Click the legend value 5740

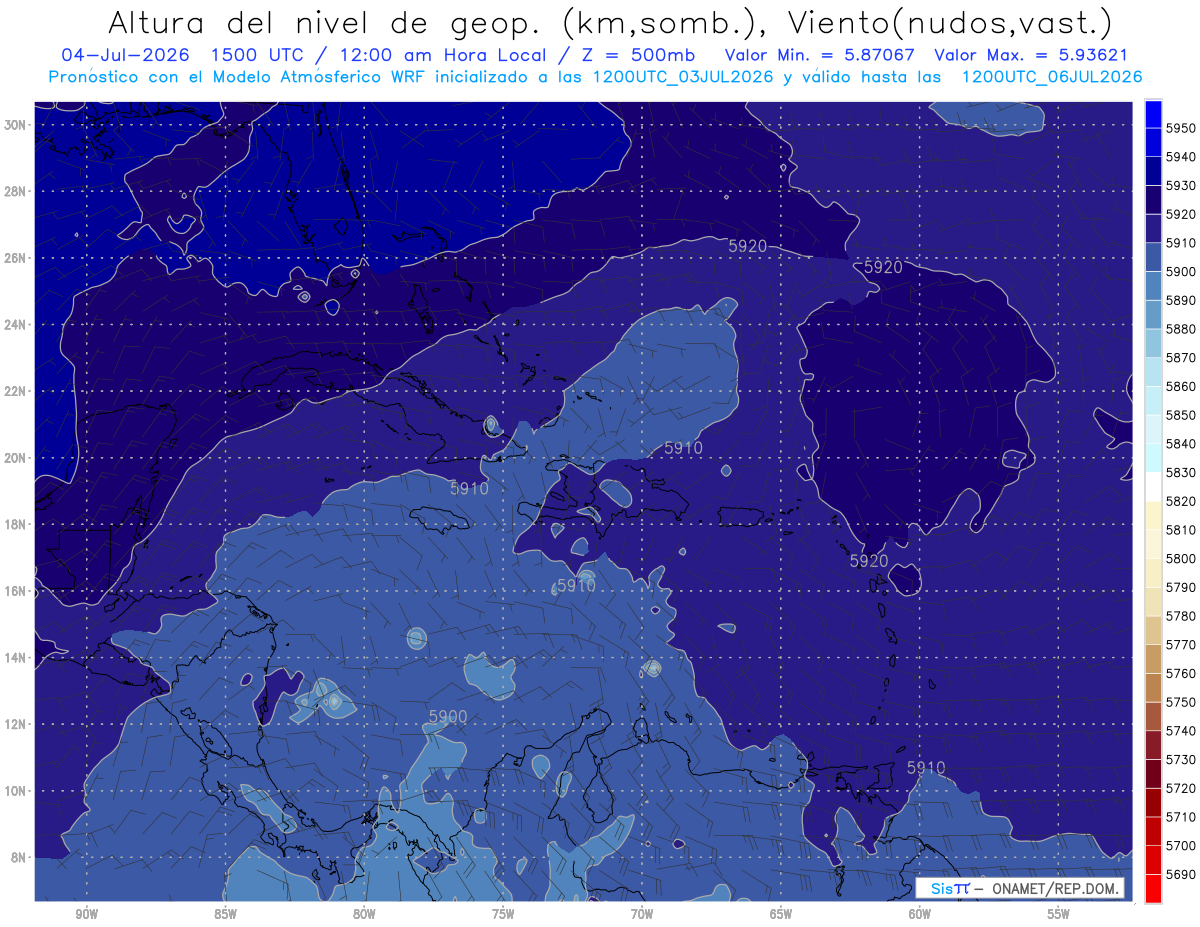click(x=1180, y=730)
